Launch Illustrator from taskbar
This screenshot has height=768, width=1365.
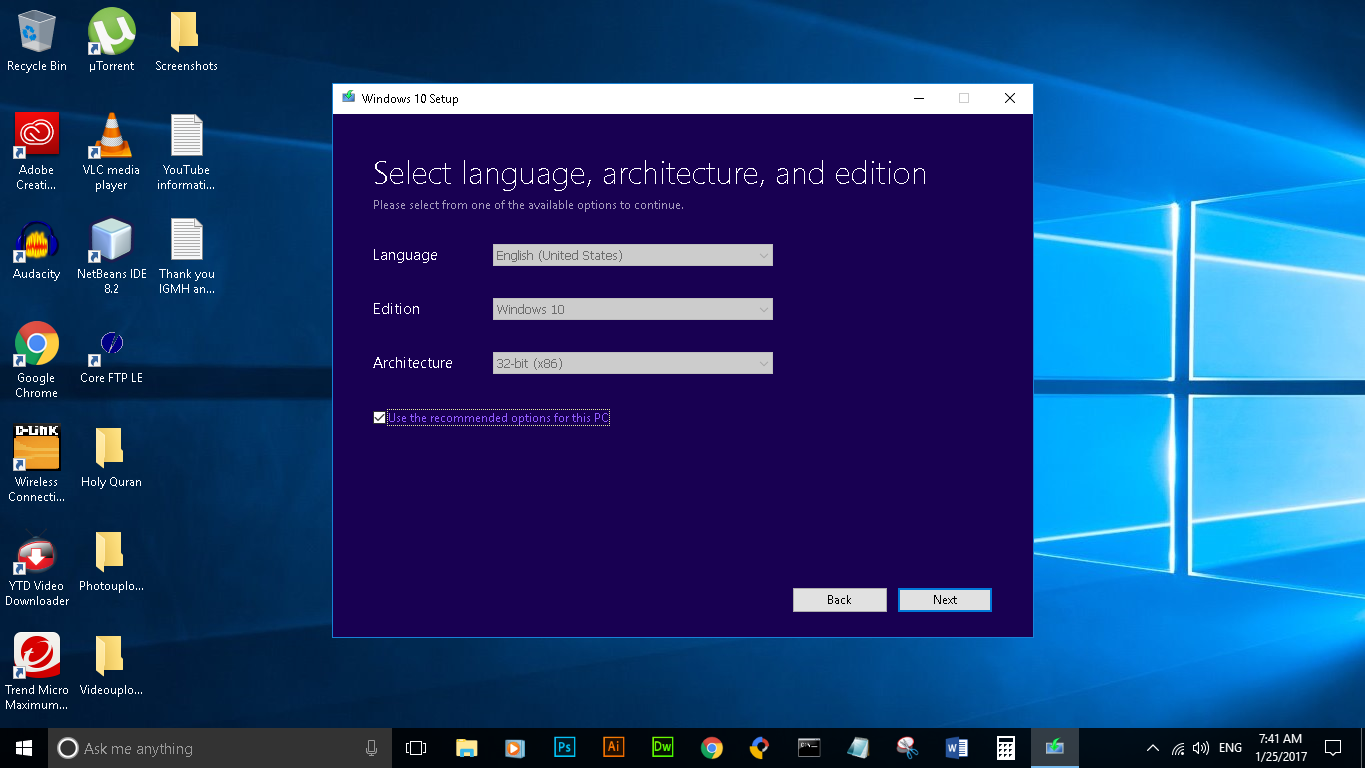point(613,748)
